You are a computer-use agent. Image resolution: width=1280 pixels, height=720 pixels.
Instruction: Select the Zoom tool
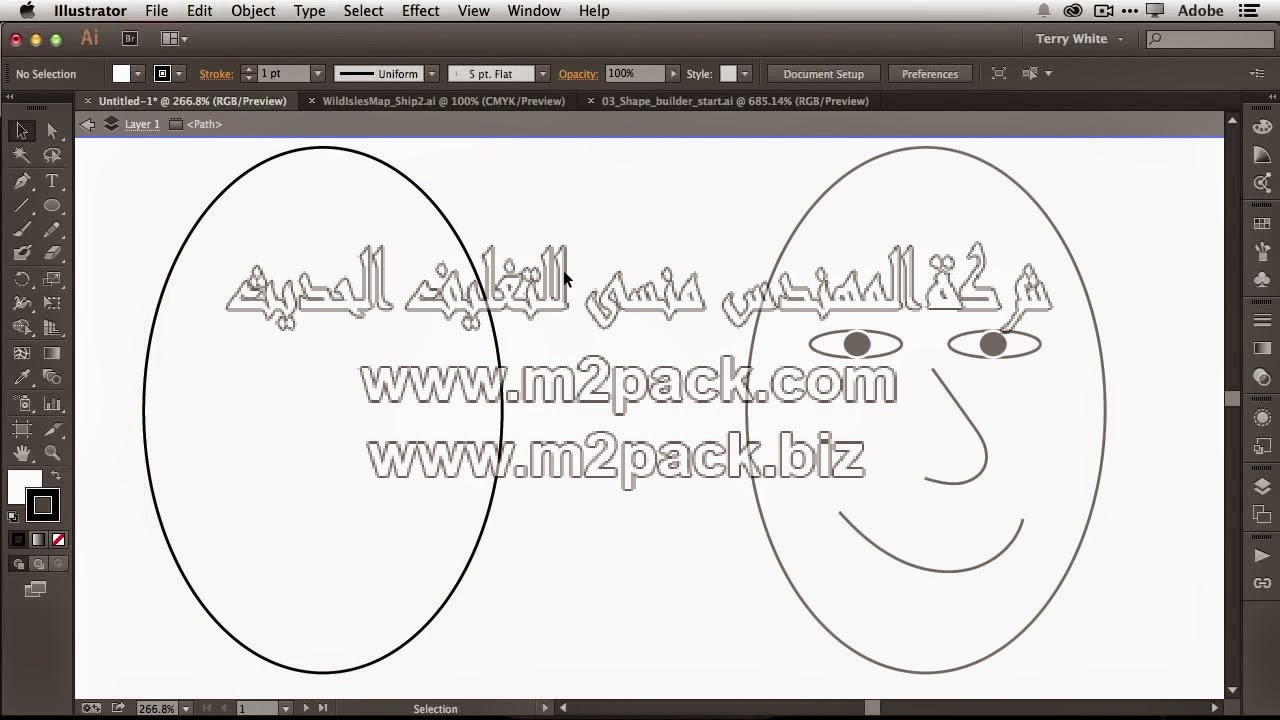pyautogui.click(x=53, y=454)
